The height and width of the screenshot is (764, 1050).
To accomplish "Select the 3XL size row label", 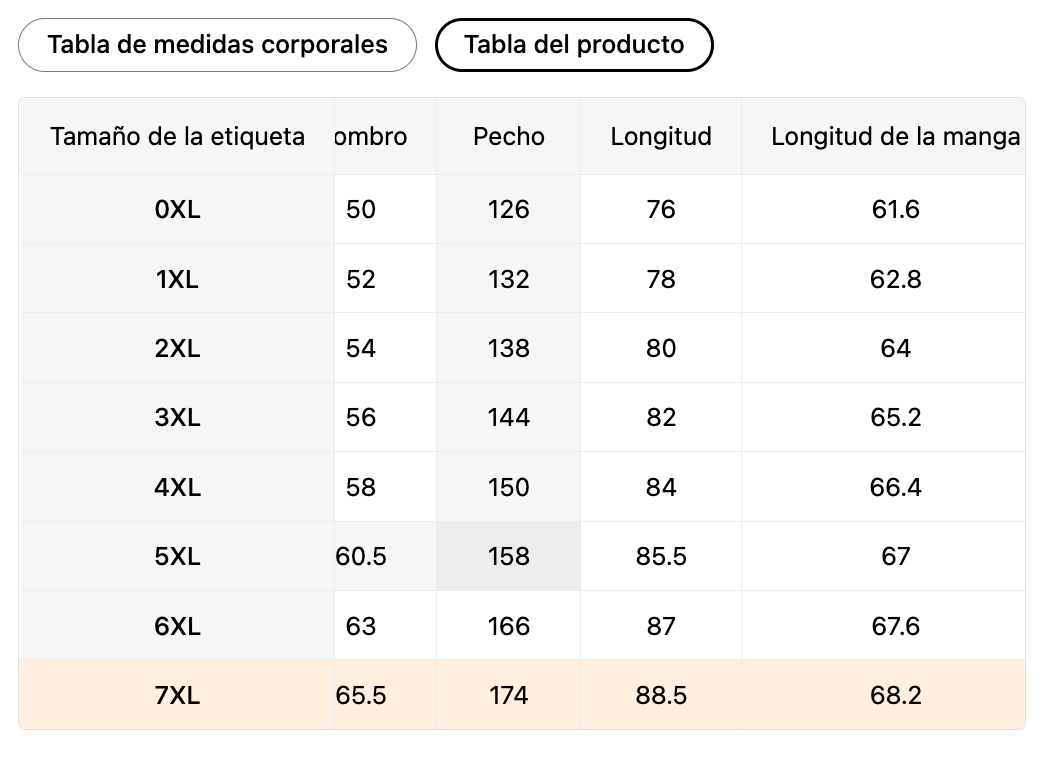I will tap(178, 417).
